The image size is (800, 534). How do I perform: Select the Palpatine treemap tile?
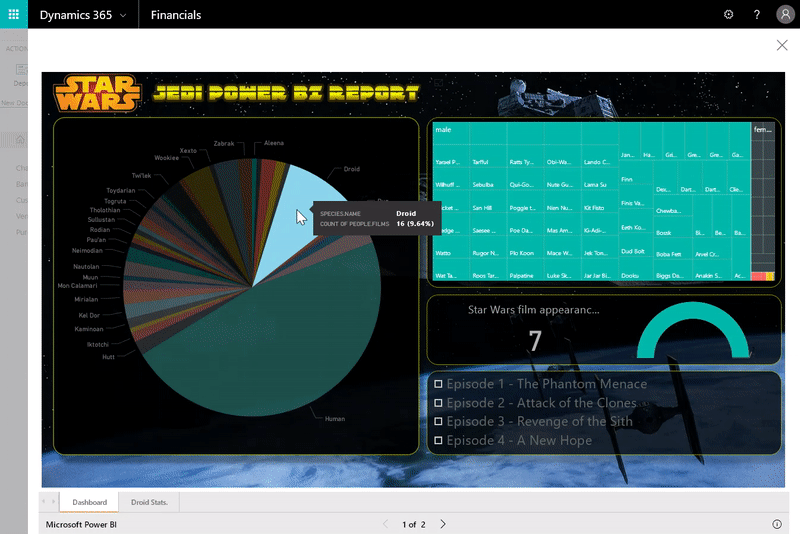coord(525,270)
